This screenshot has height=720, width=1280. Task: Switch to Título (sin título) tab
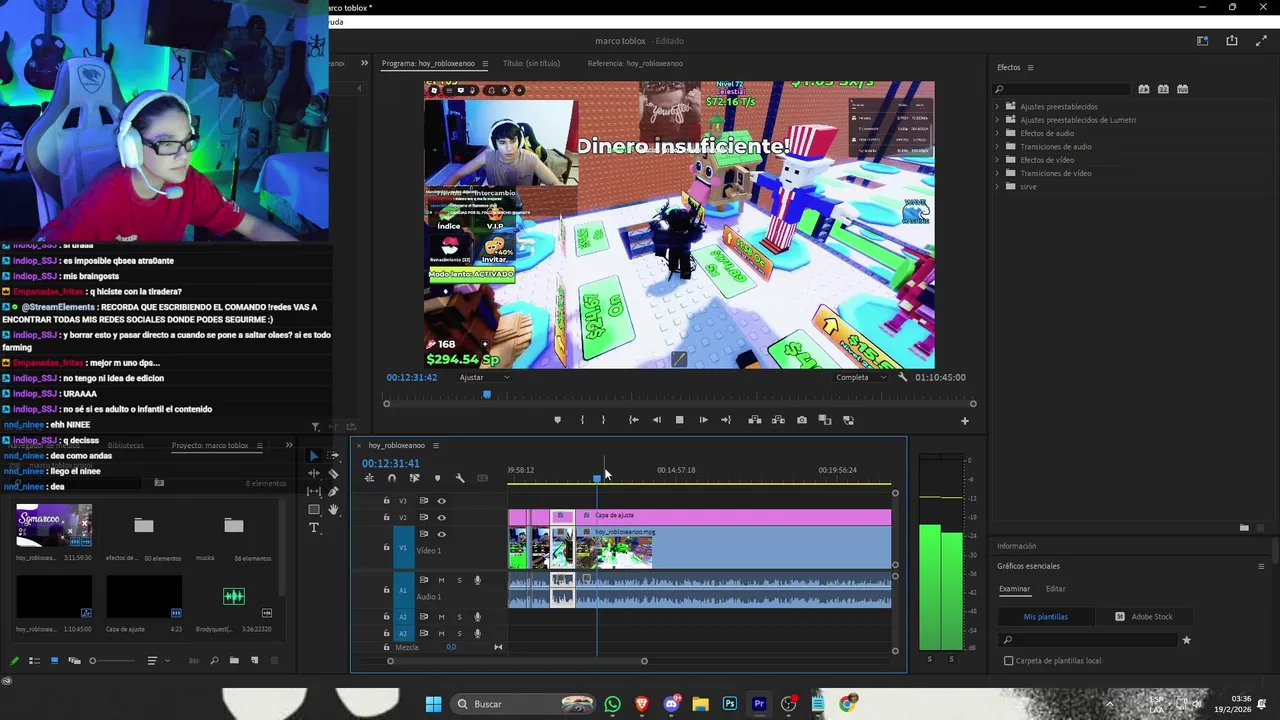point(531,63)
